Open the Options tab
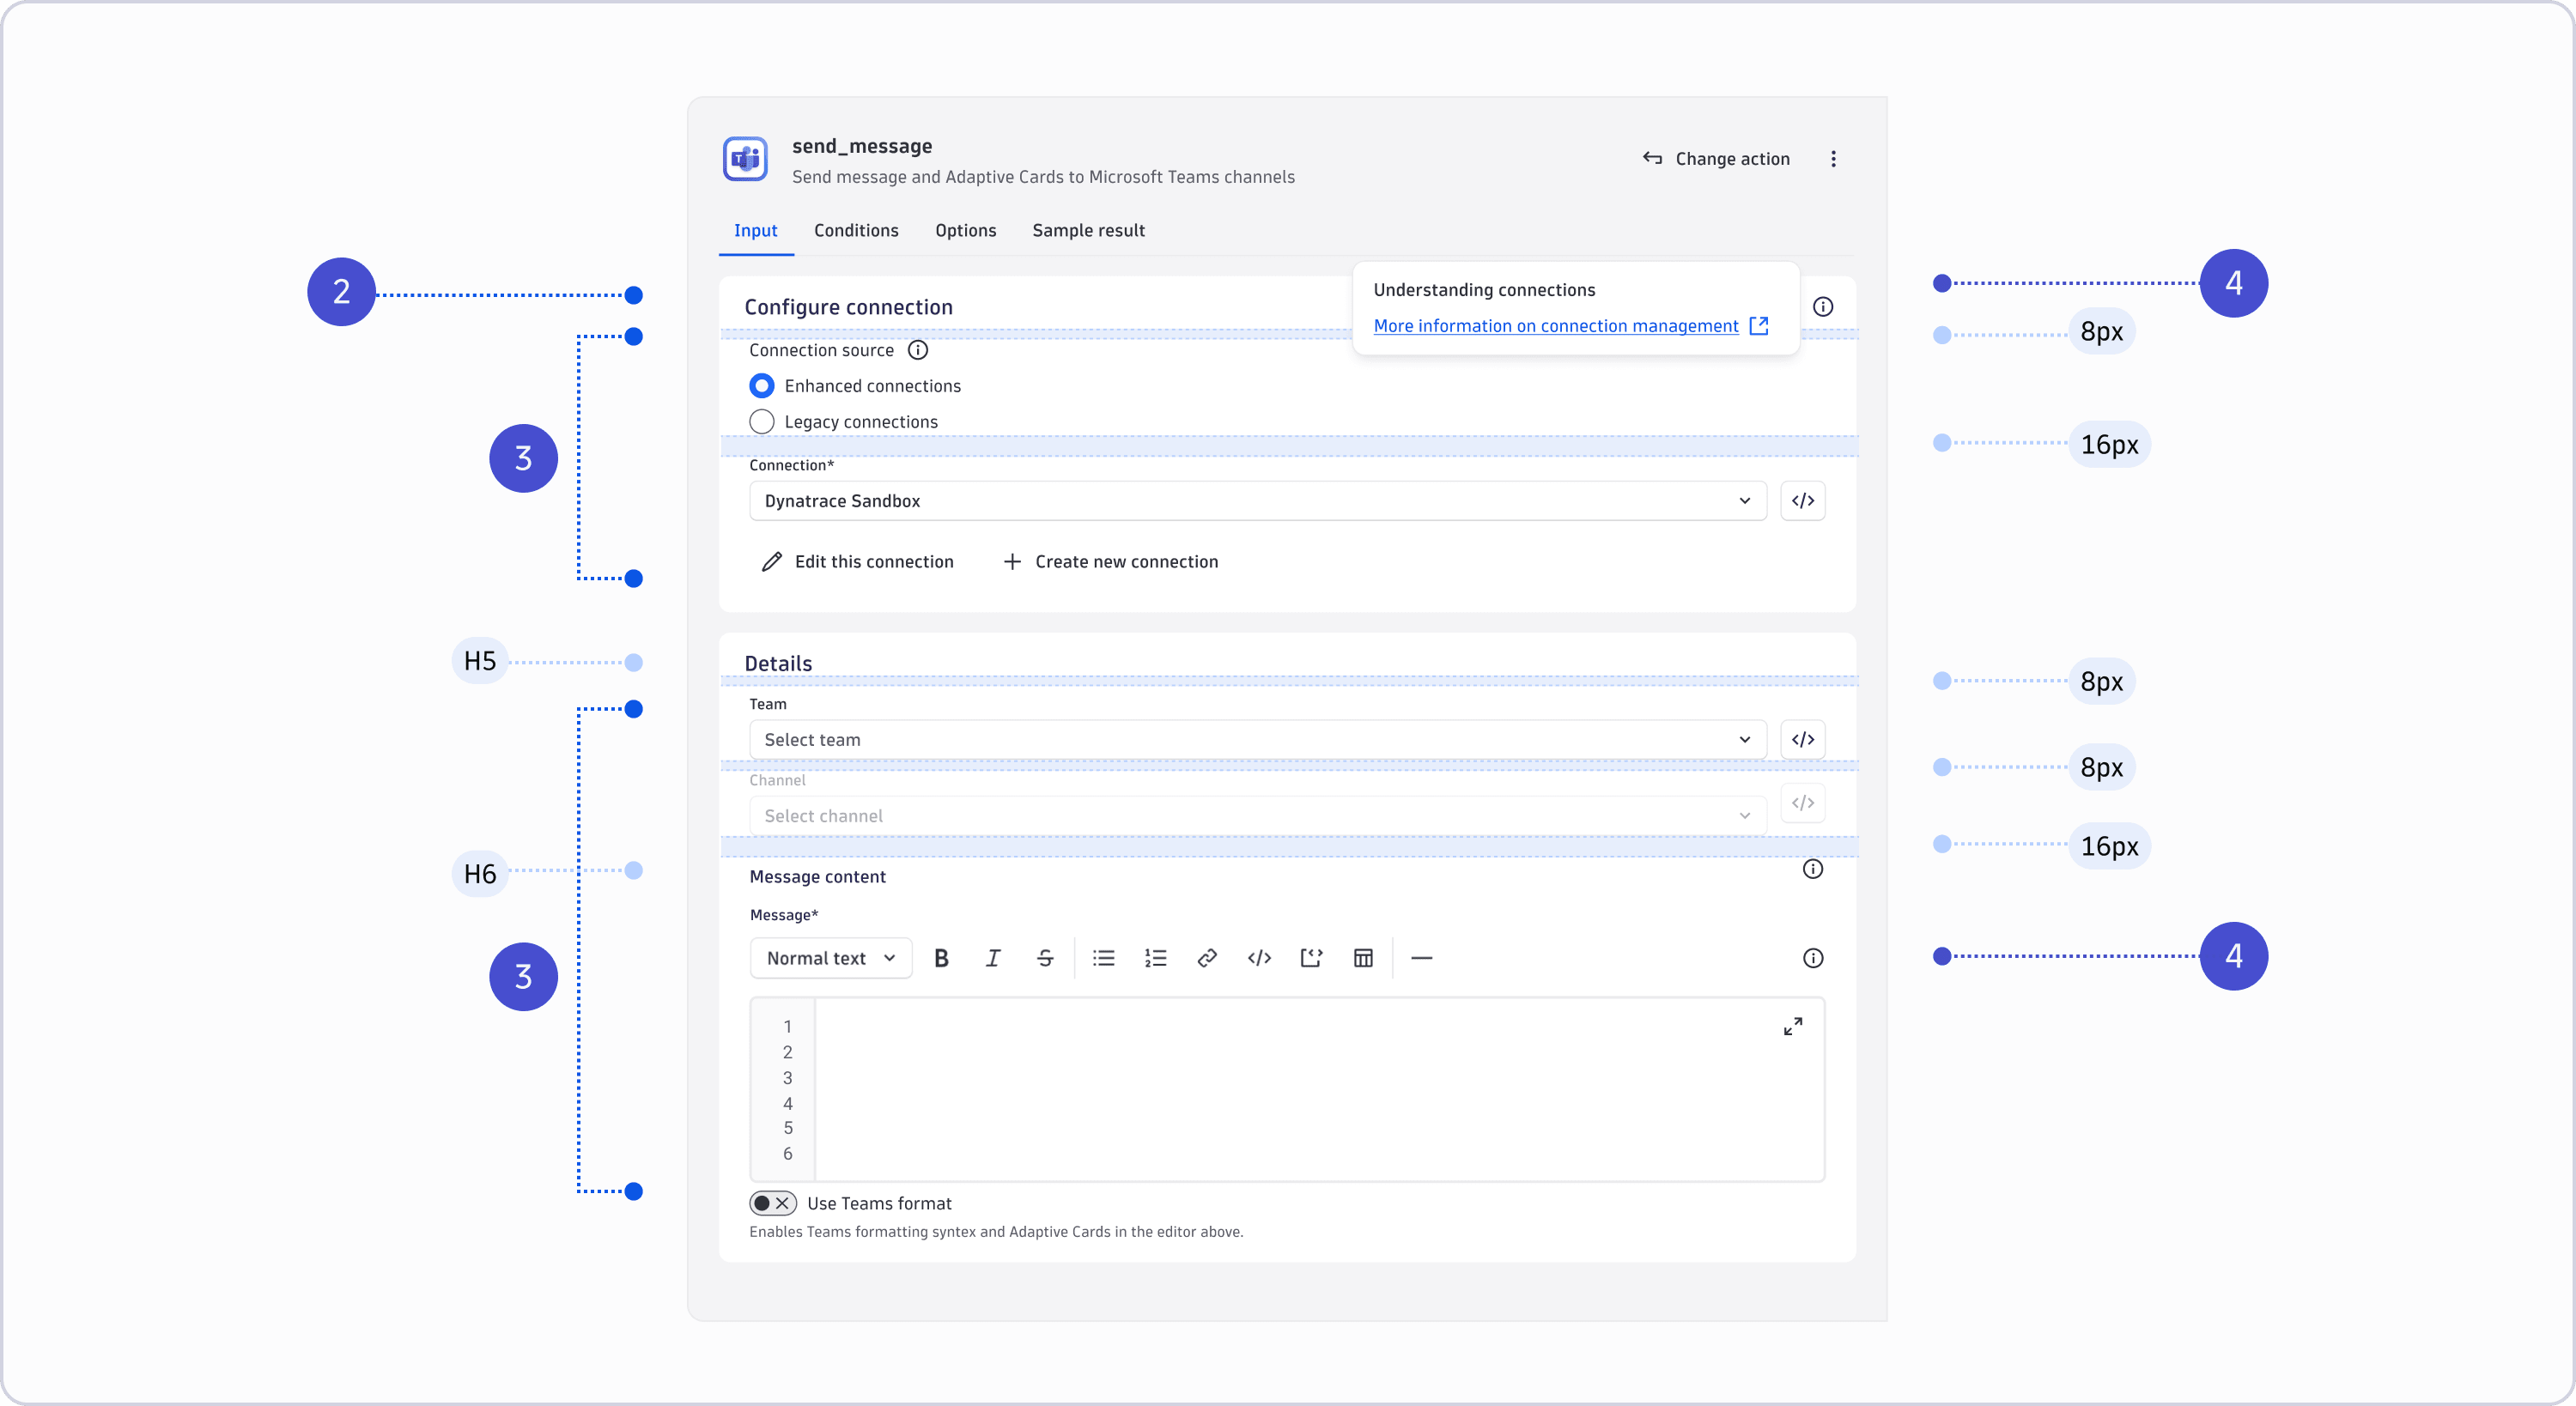The height and width of the screenshot is (1406, 2576). coord(965,231)
